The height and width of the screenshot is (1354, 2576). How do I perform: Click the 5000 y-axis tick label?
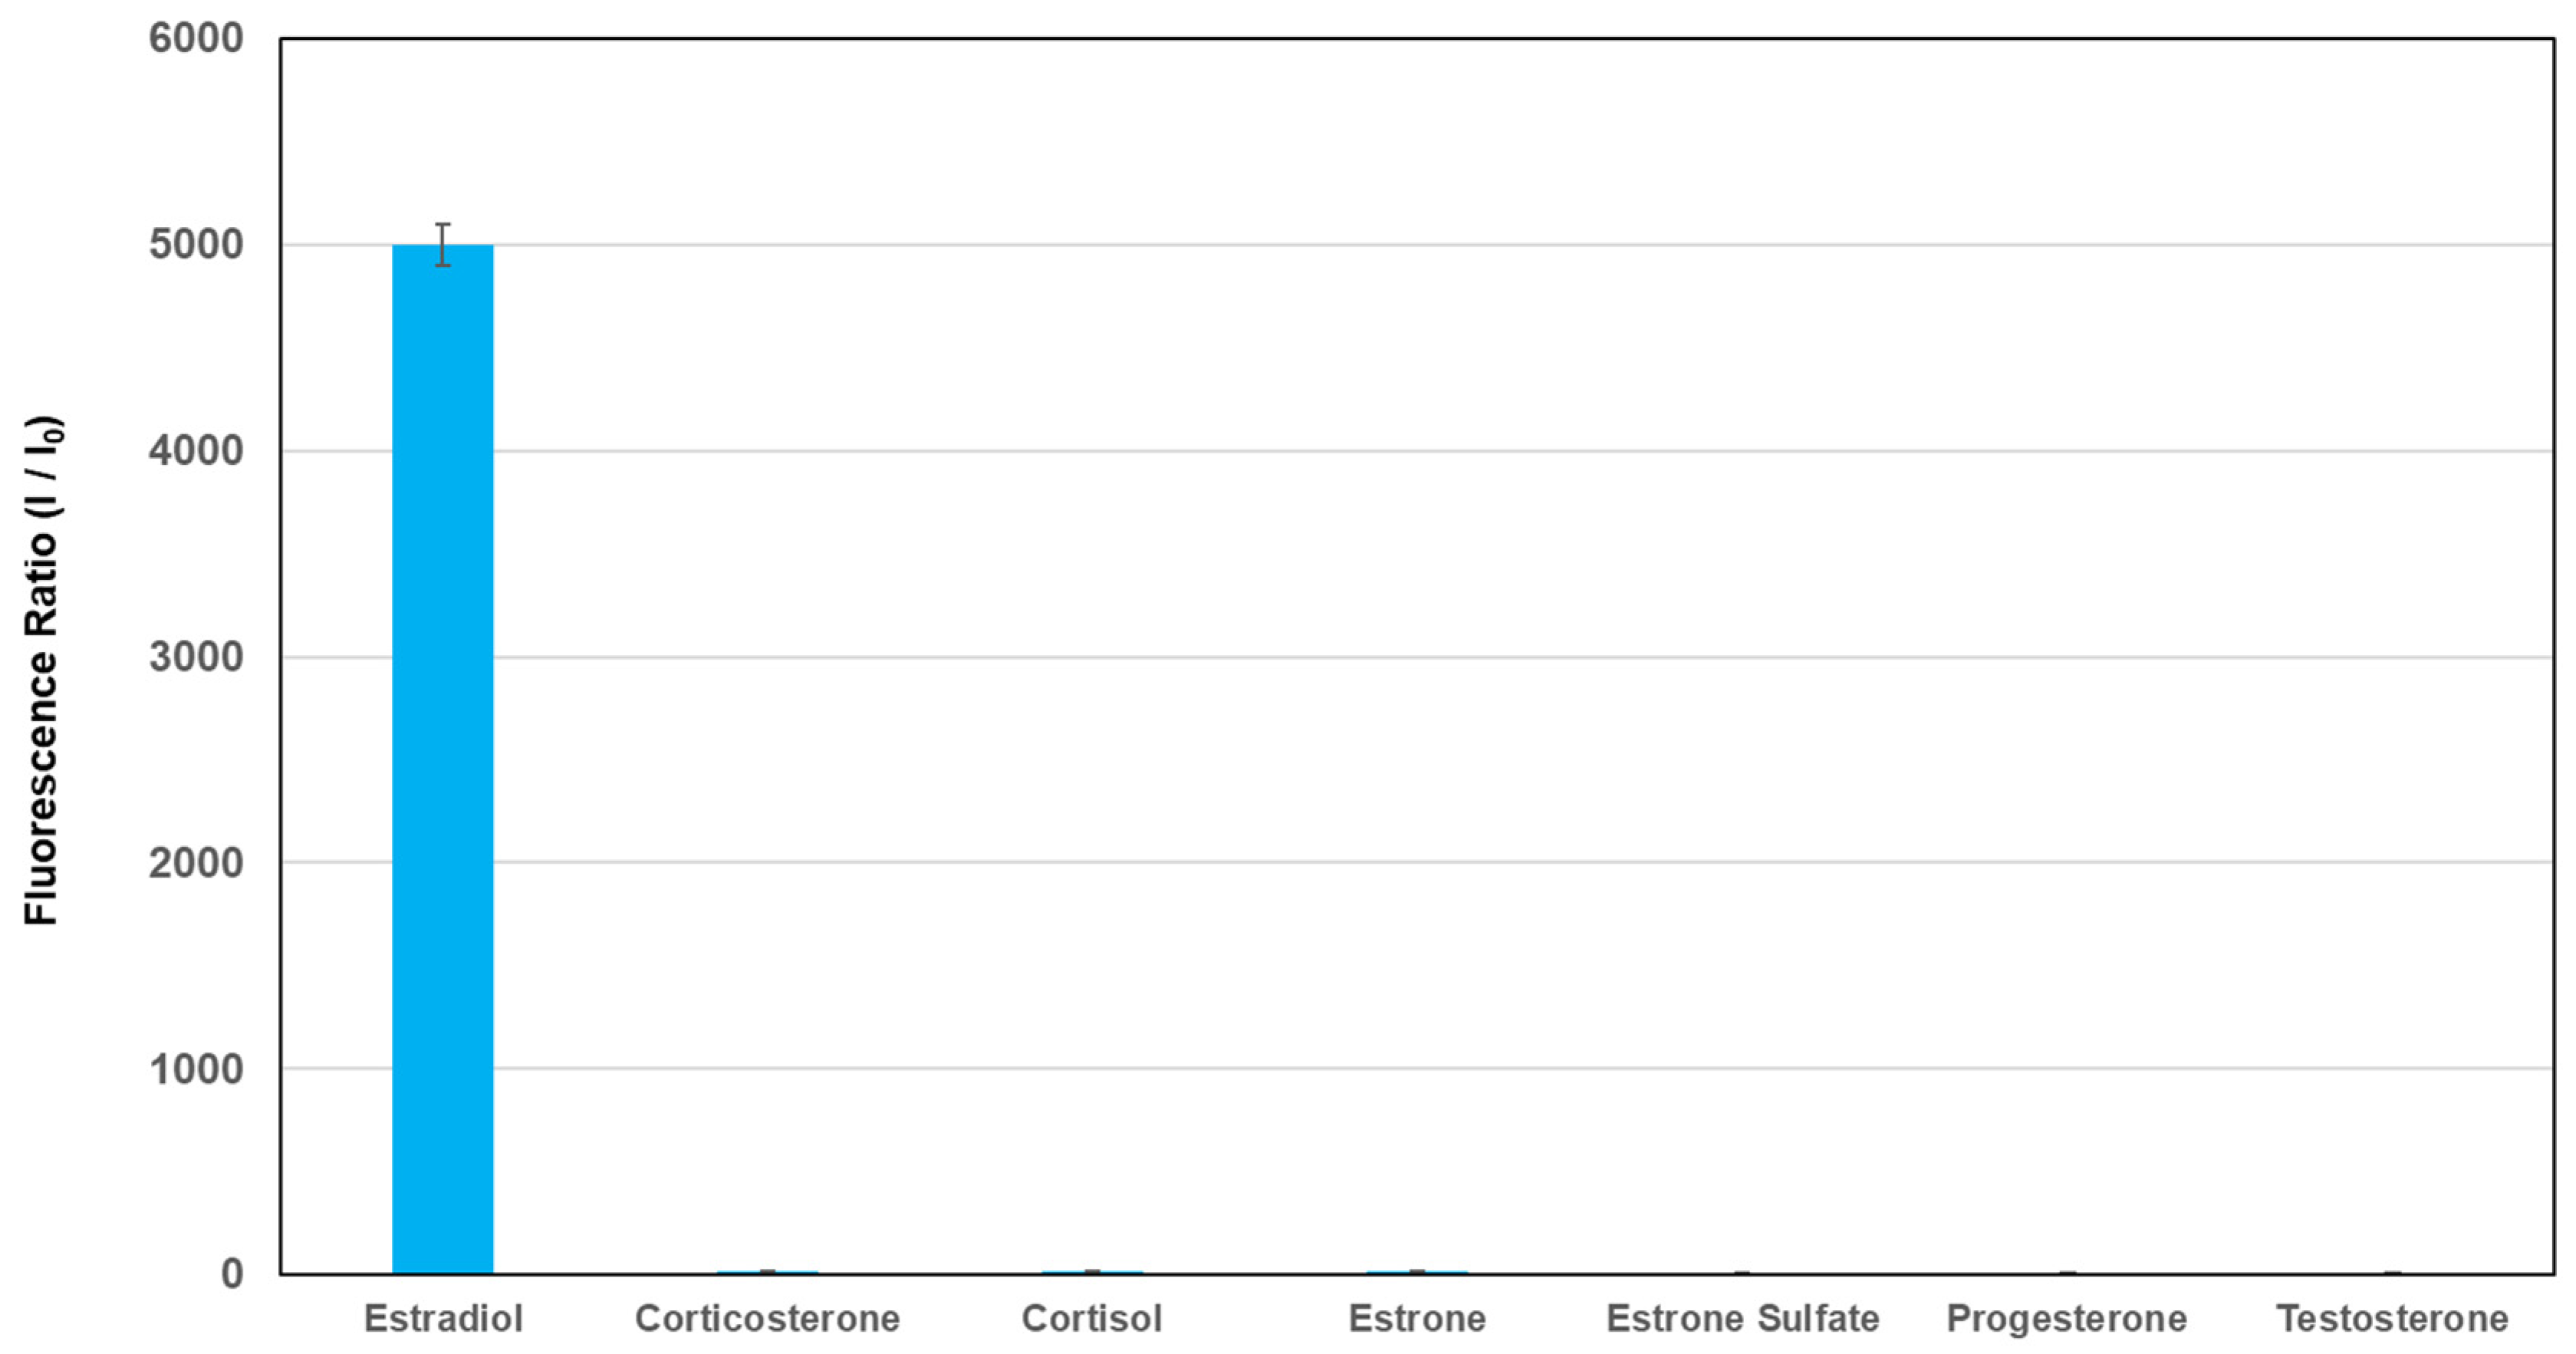pyautogui.click(x=196, y=245)
